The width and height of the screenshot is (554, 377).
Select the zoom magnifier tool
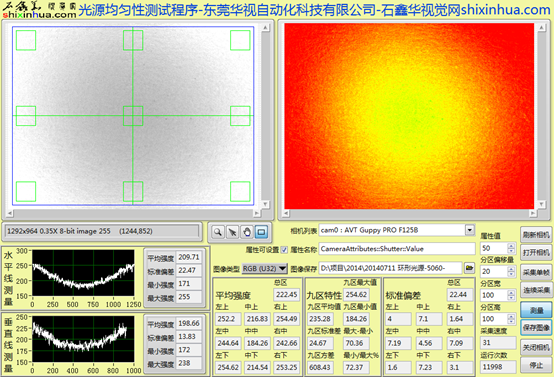coord(218,232)
